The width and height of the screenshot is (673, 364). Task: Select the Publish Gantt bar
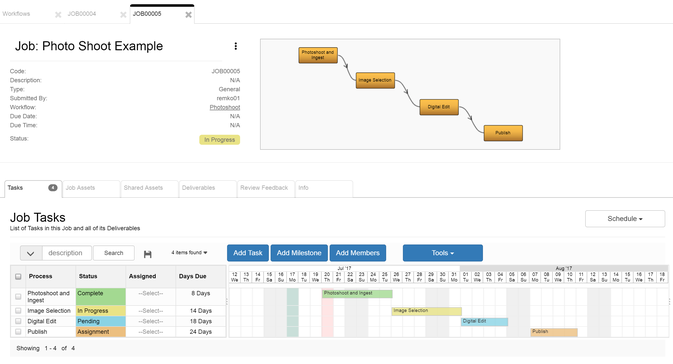click(554, 332)
